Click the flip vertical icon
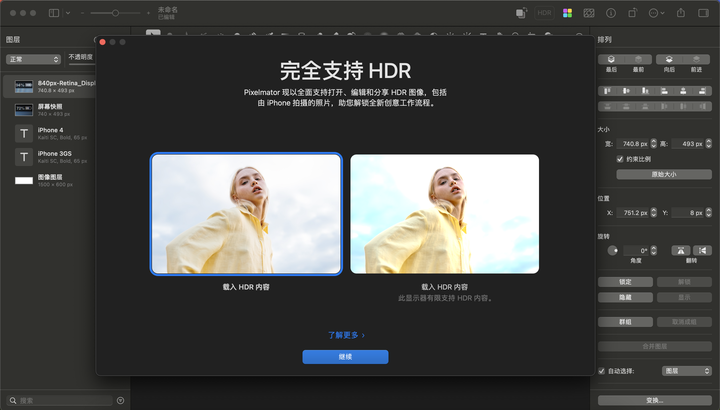 (x=702, y=250)
